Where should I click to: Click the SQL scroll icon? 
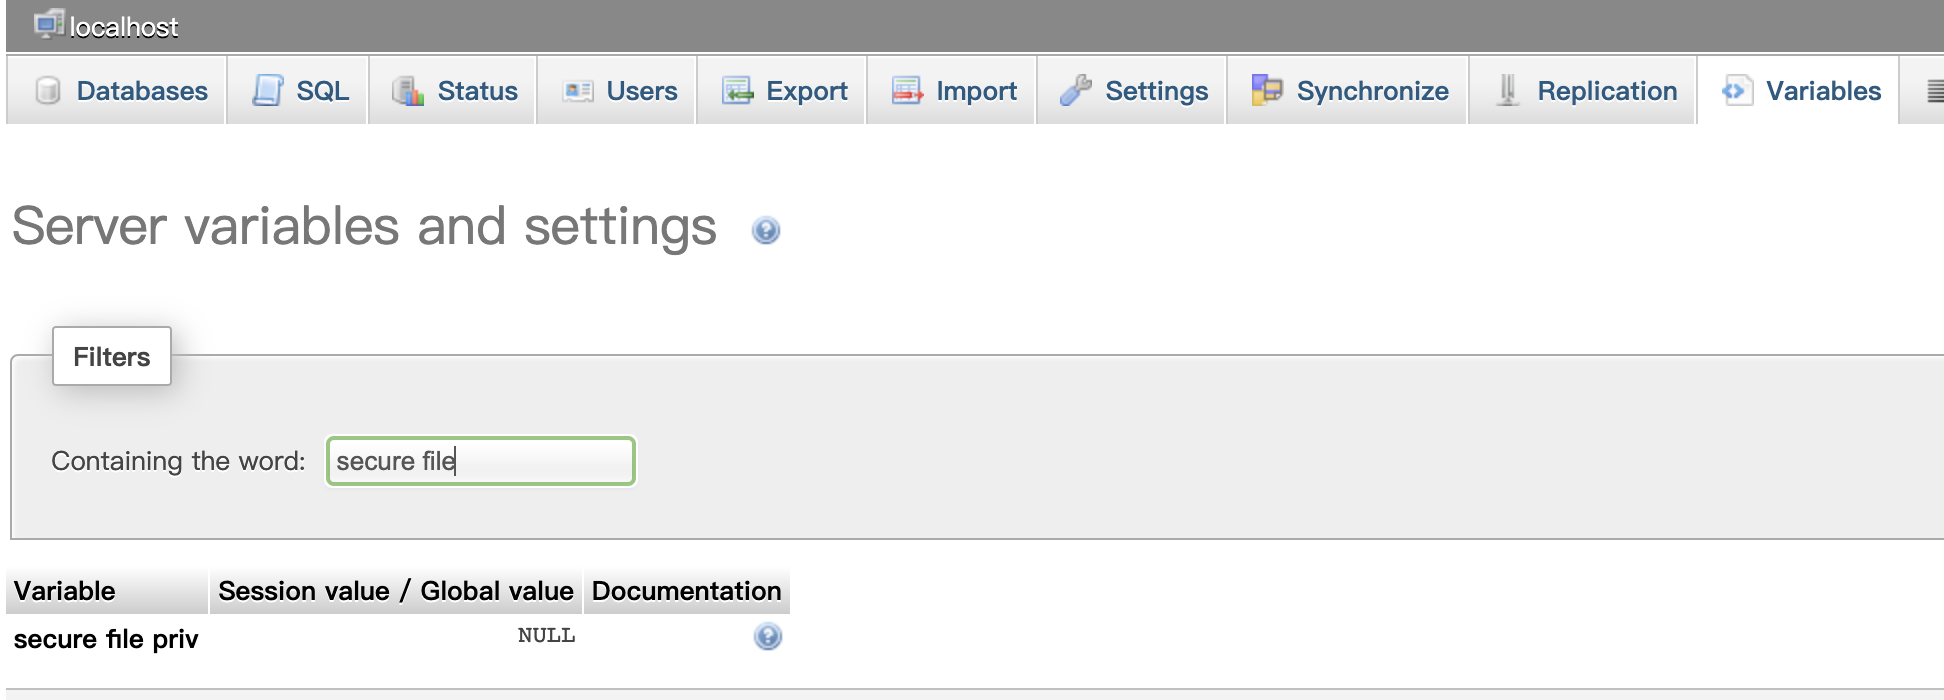[267, 91]
